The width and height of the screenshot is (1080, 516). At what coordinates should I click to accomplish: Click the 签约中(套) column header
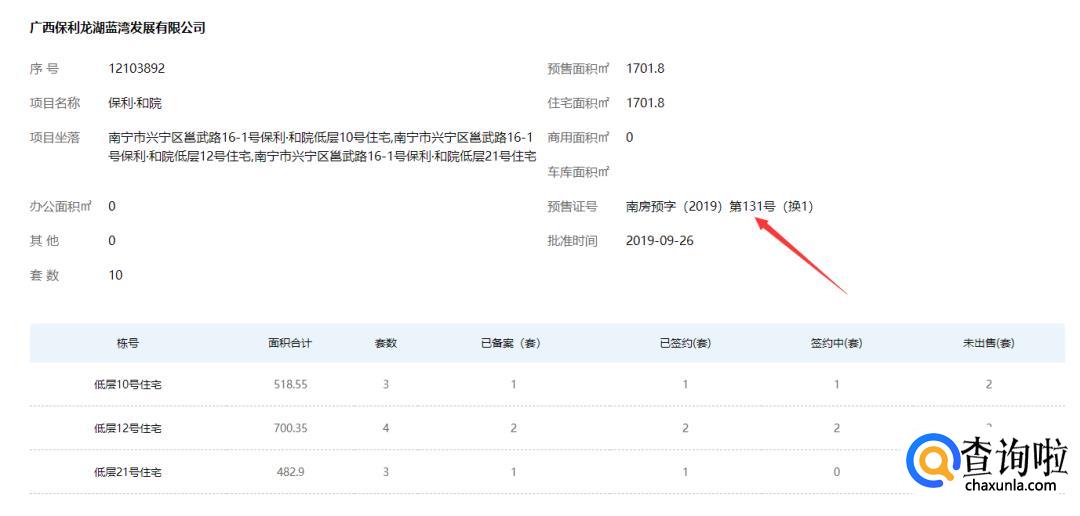(836, 343)
